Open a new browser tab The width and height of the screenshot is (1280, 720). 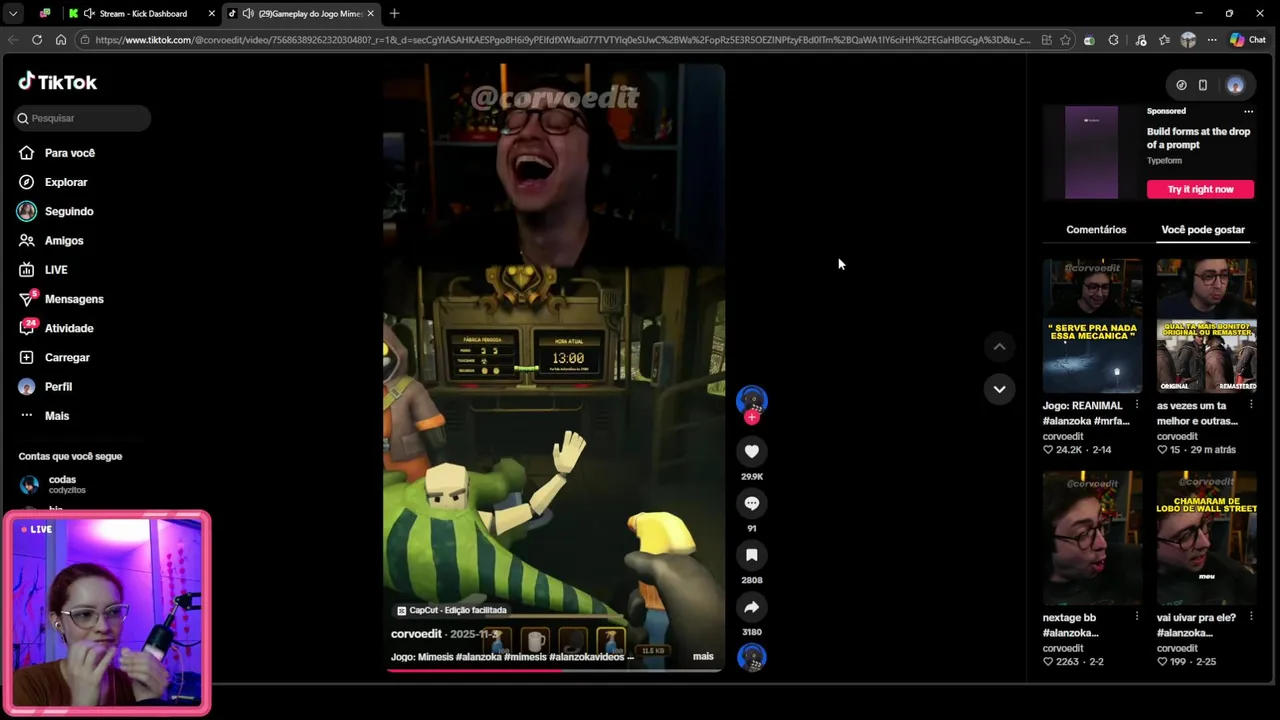coord(394,14)
